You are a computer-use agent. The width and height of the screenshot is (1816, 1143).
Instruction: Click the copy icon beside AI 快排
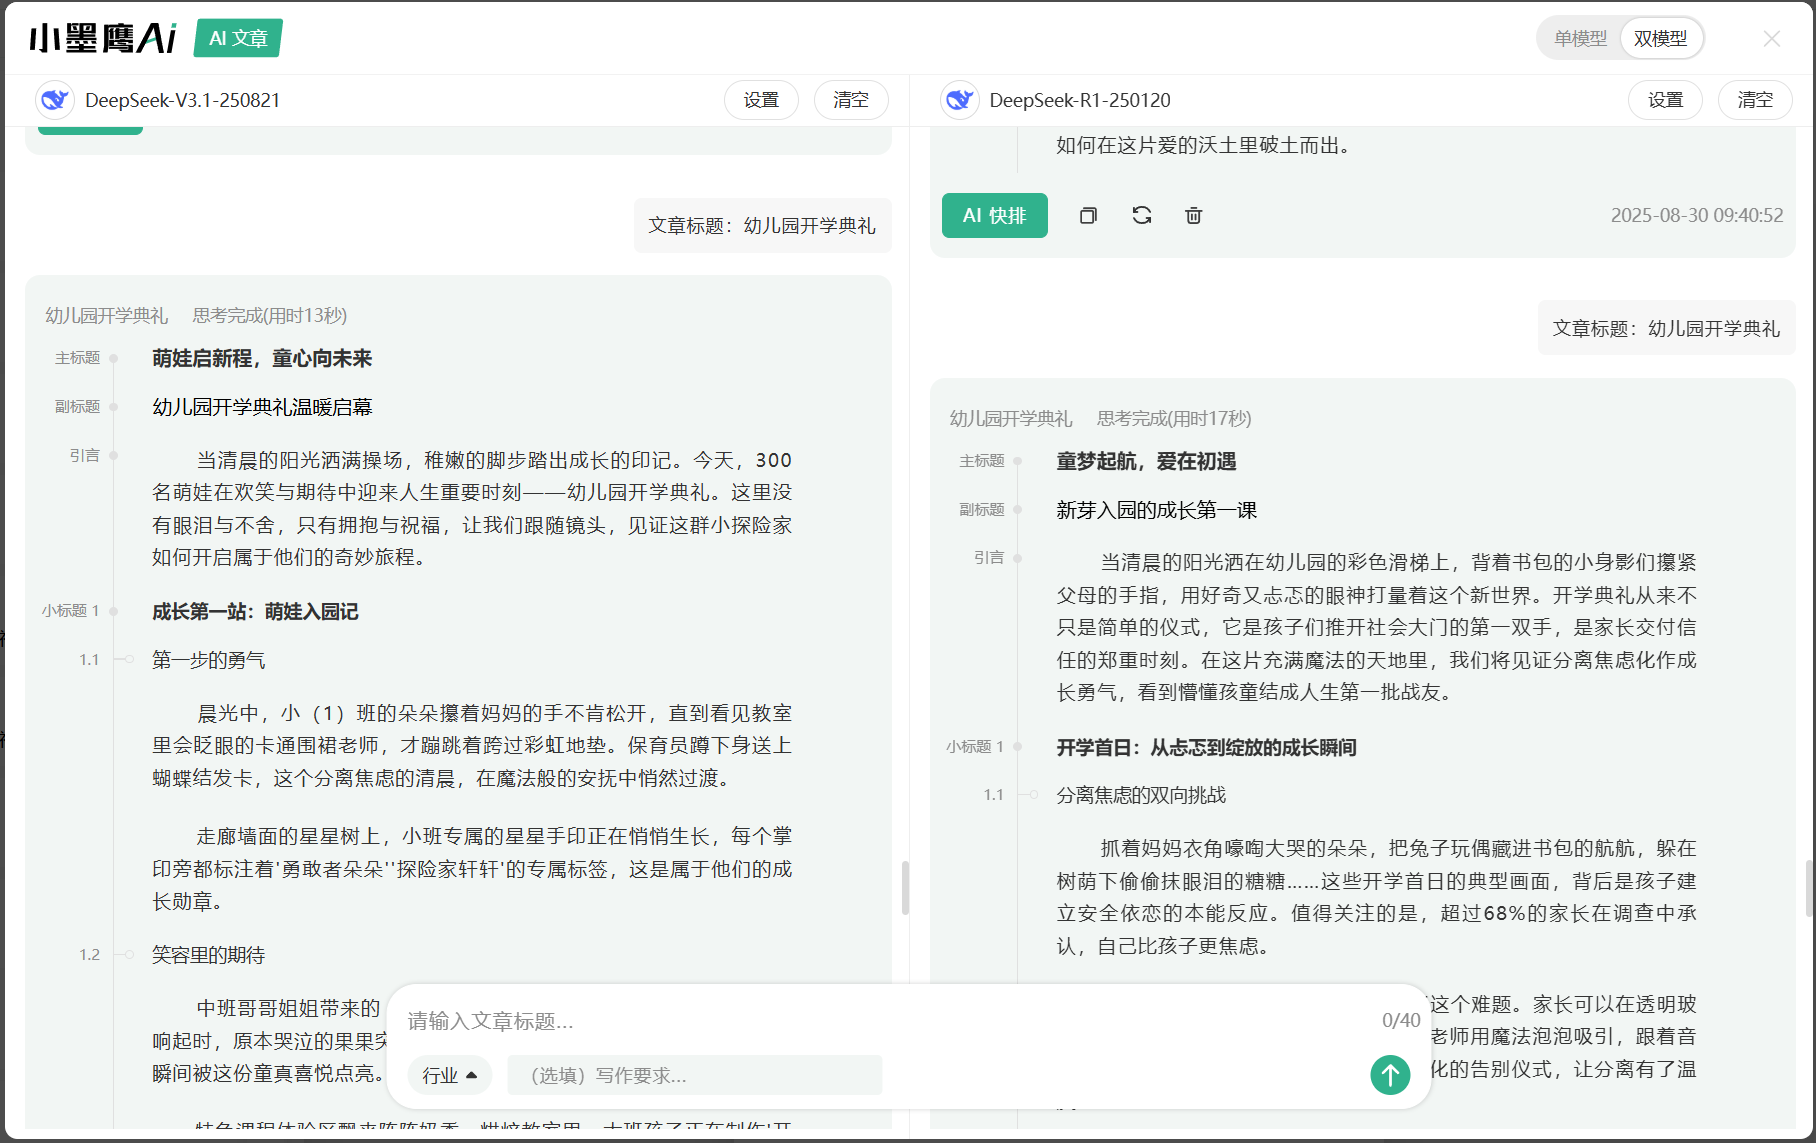(x=1088, y=215)
